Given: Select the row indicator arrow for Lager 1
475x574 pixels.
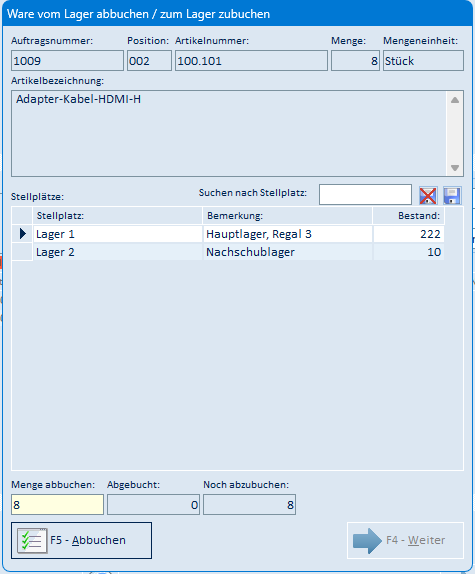Looking at the screenshot, I should tap(22, 234).
